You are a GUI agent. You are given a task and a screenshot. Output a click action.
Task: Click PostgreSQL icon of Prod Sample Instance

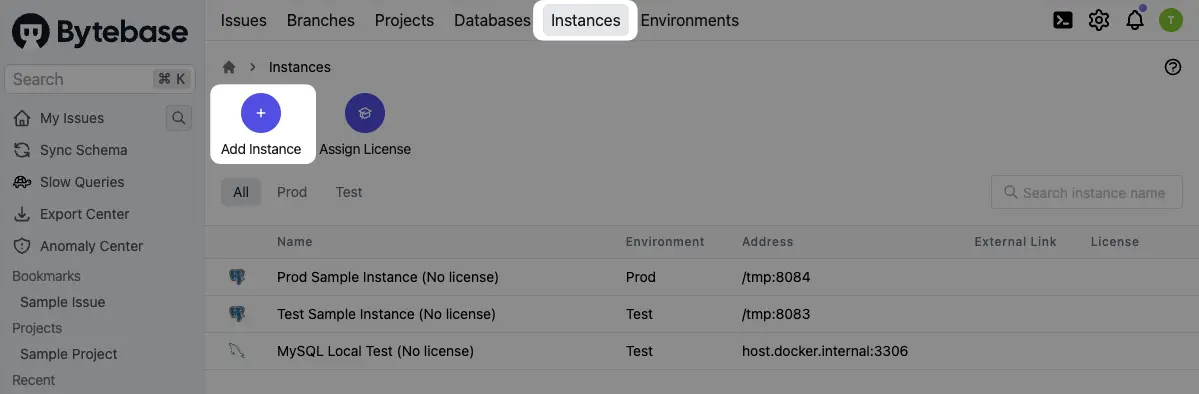pos(237,277)
